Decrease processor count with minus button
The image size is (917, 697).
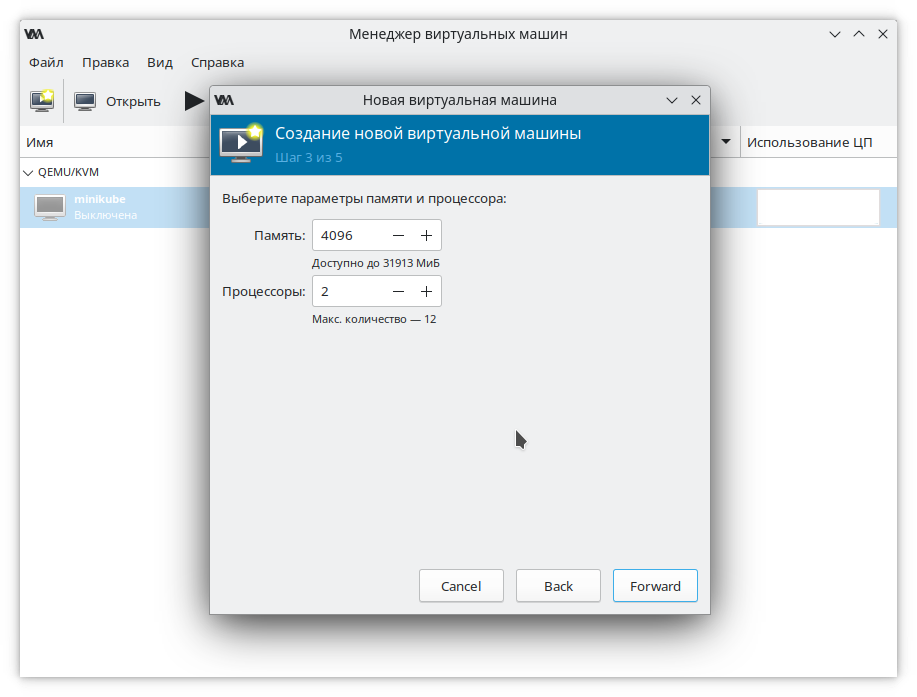click(399, 291)
